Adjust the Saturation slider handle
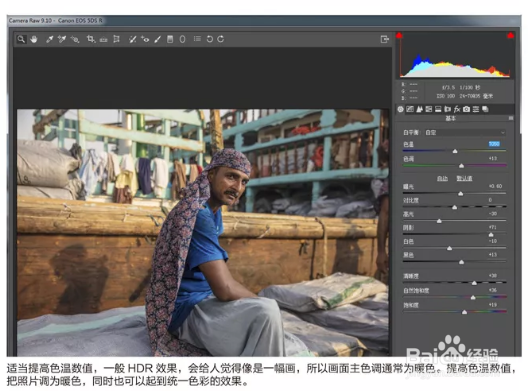Image resolution: width=530 pixels, height=391 pixels. (464, 312)
